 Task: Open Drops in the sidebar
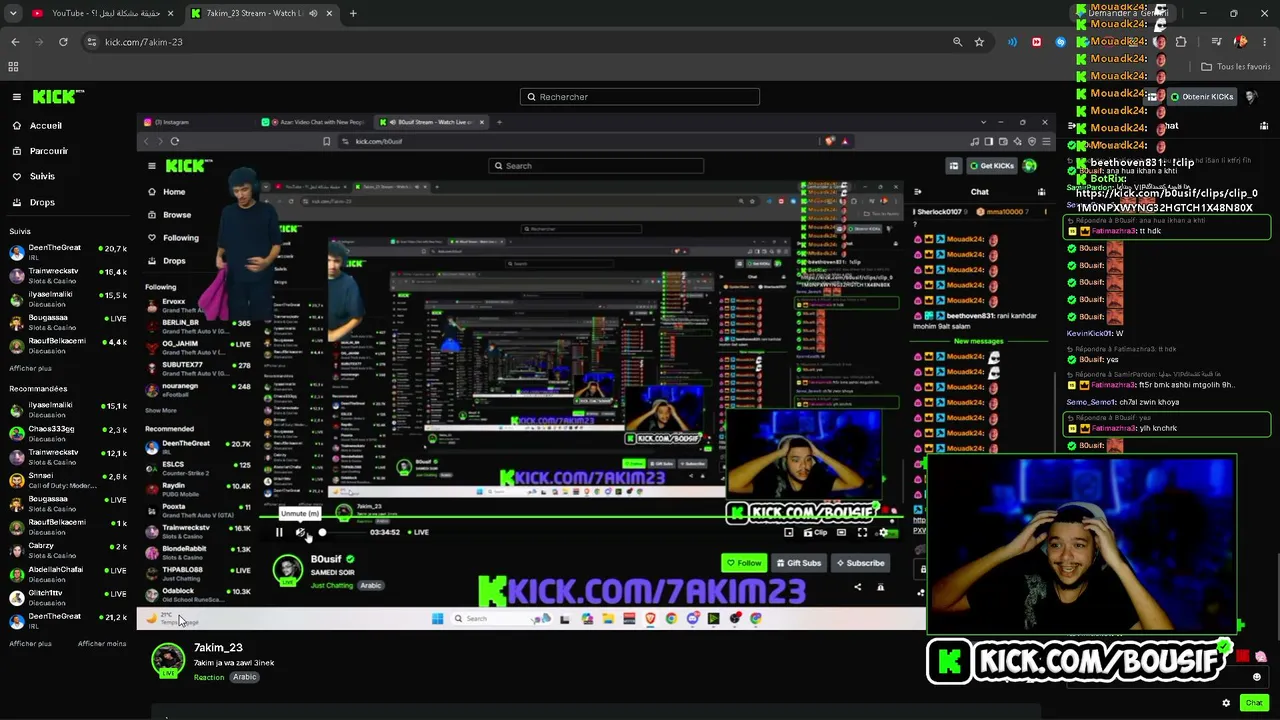42,202
